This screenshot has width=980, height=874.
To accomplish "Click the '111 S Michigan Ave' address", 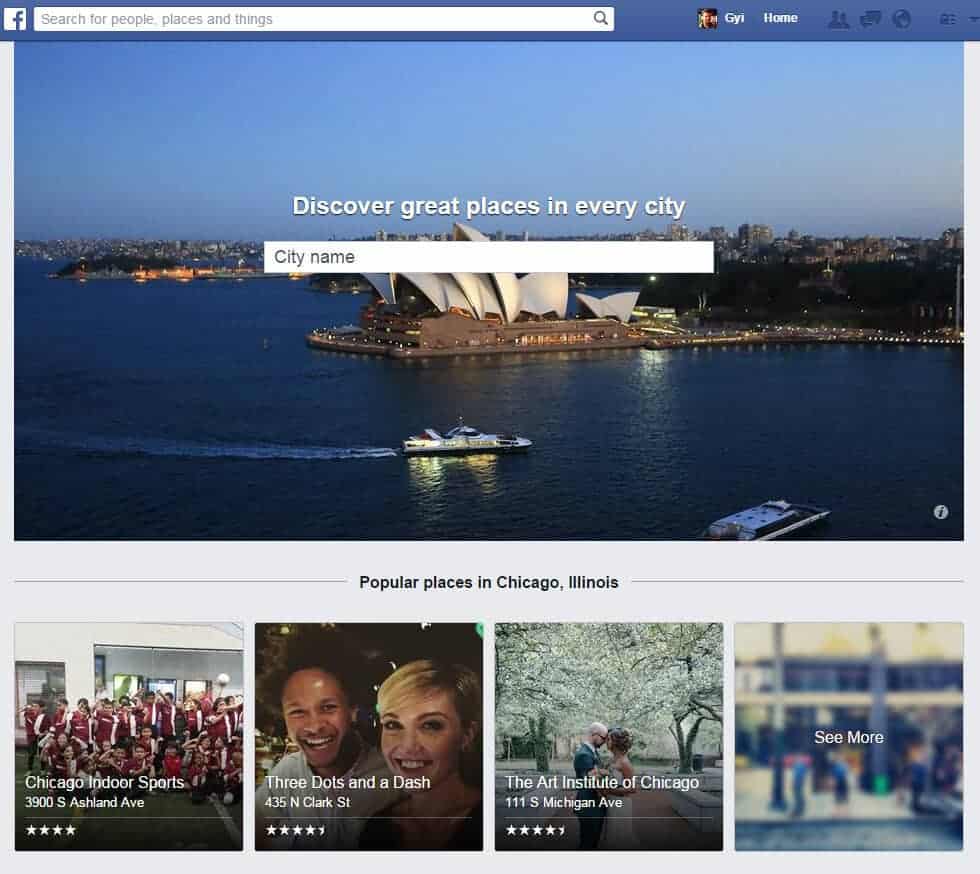I will point(564,802).
